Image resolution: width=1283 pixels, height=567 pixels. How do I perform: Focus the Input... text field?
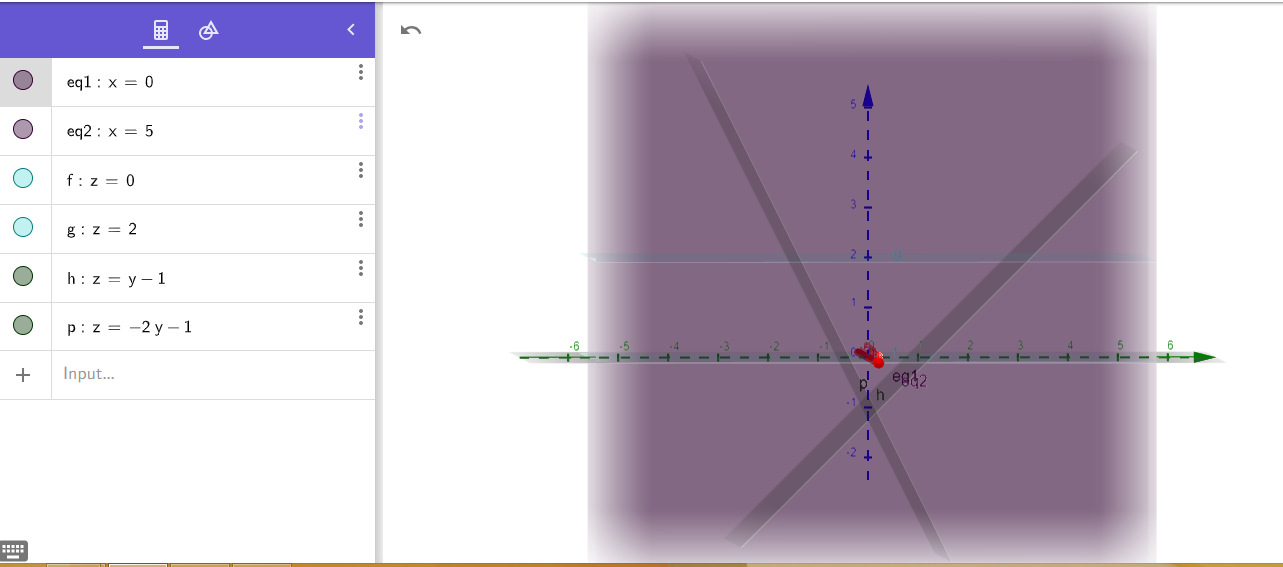click(x=200, y=374)
